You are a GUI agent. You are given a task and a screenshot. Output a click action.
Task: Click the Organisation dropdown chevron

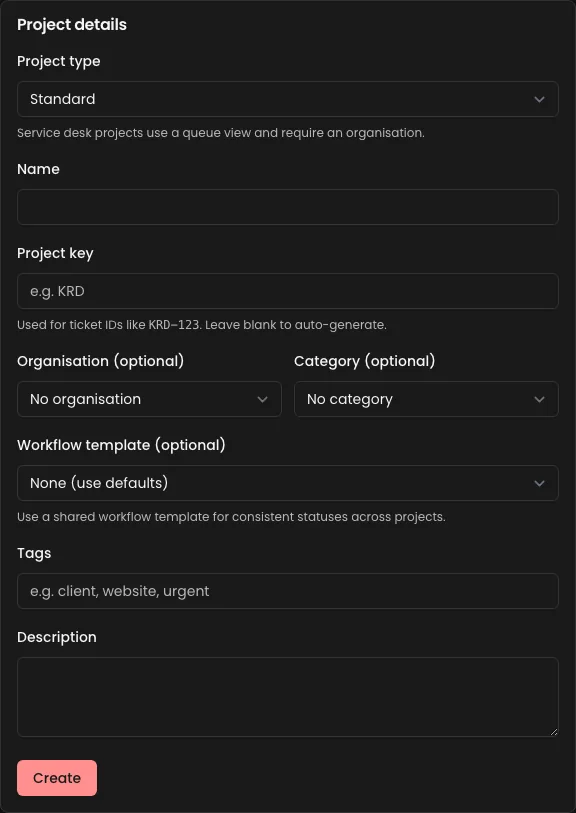click(262, 399)
